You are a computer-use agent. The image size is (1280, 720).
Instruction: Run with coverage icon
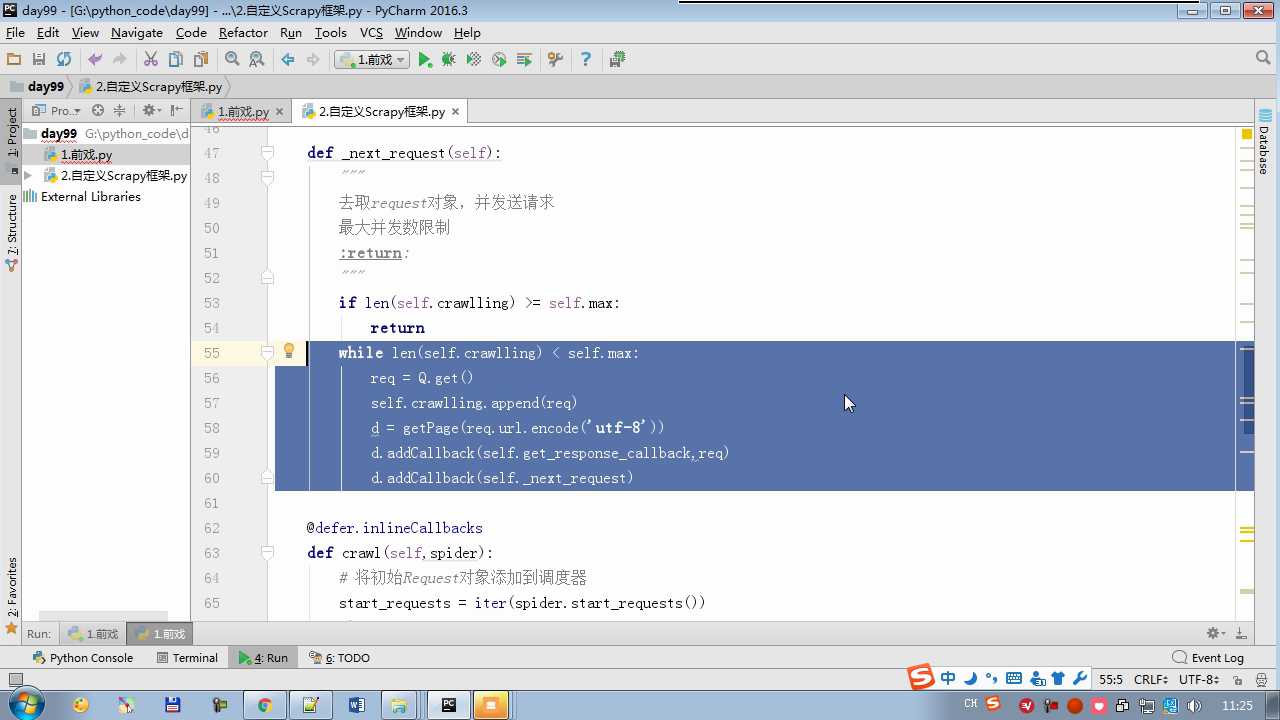pos(474,60)
